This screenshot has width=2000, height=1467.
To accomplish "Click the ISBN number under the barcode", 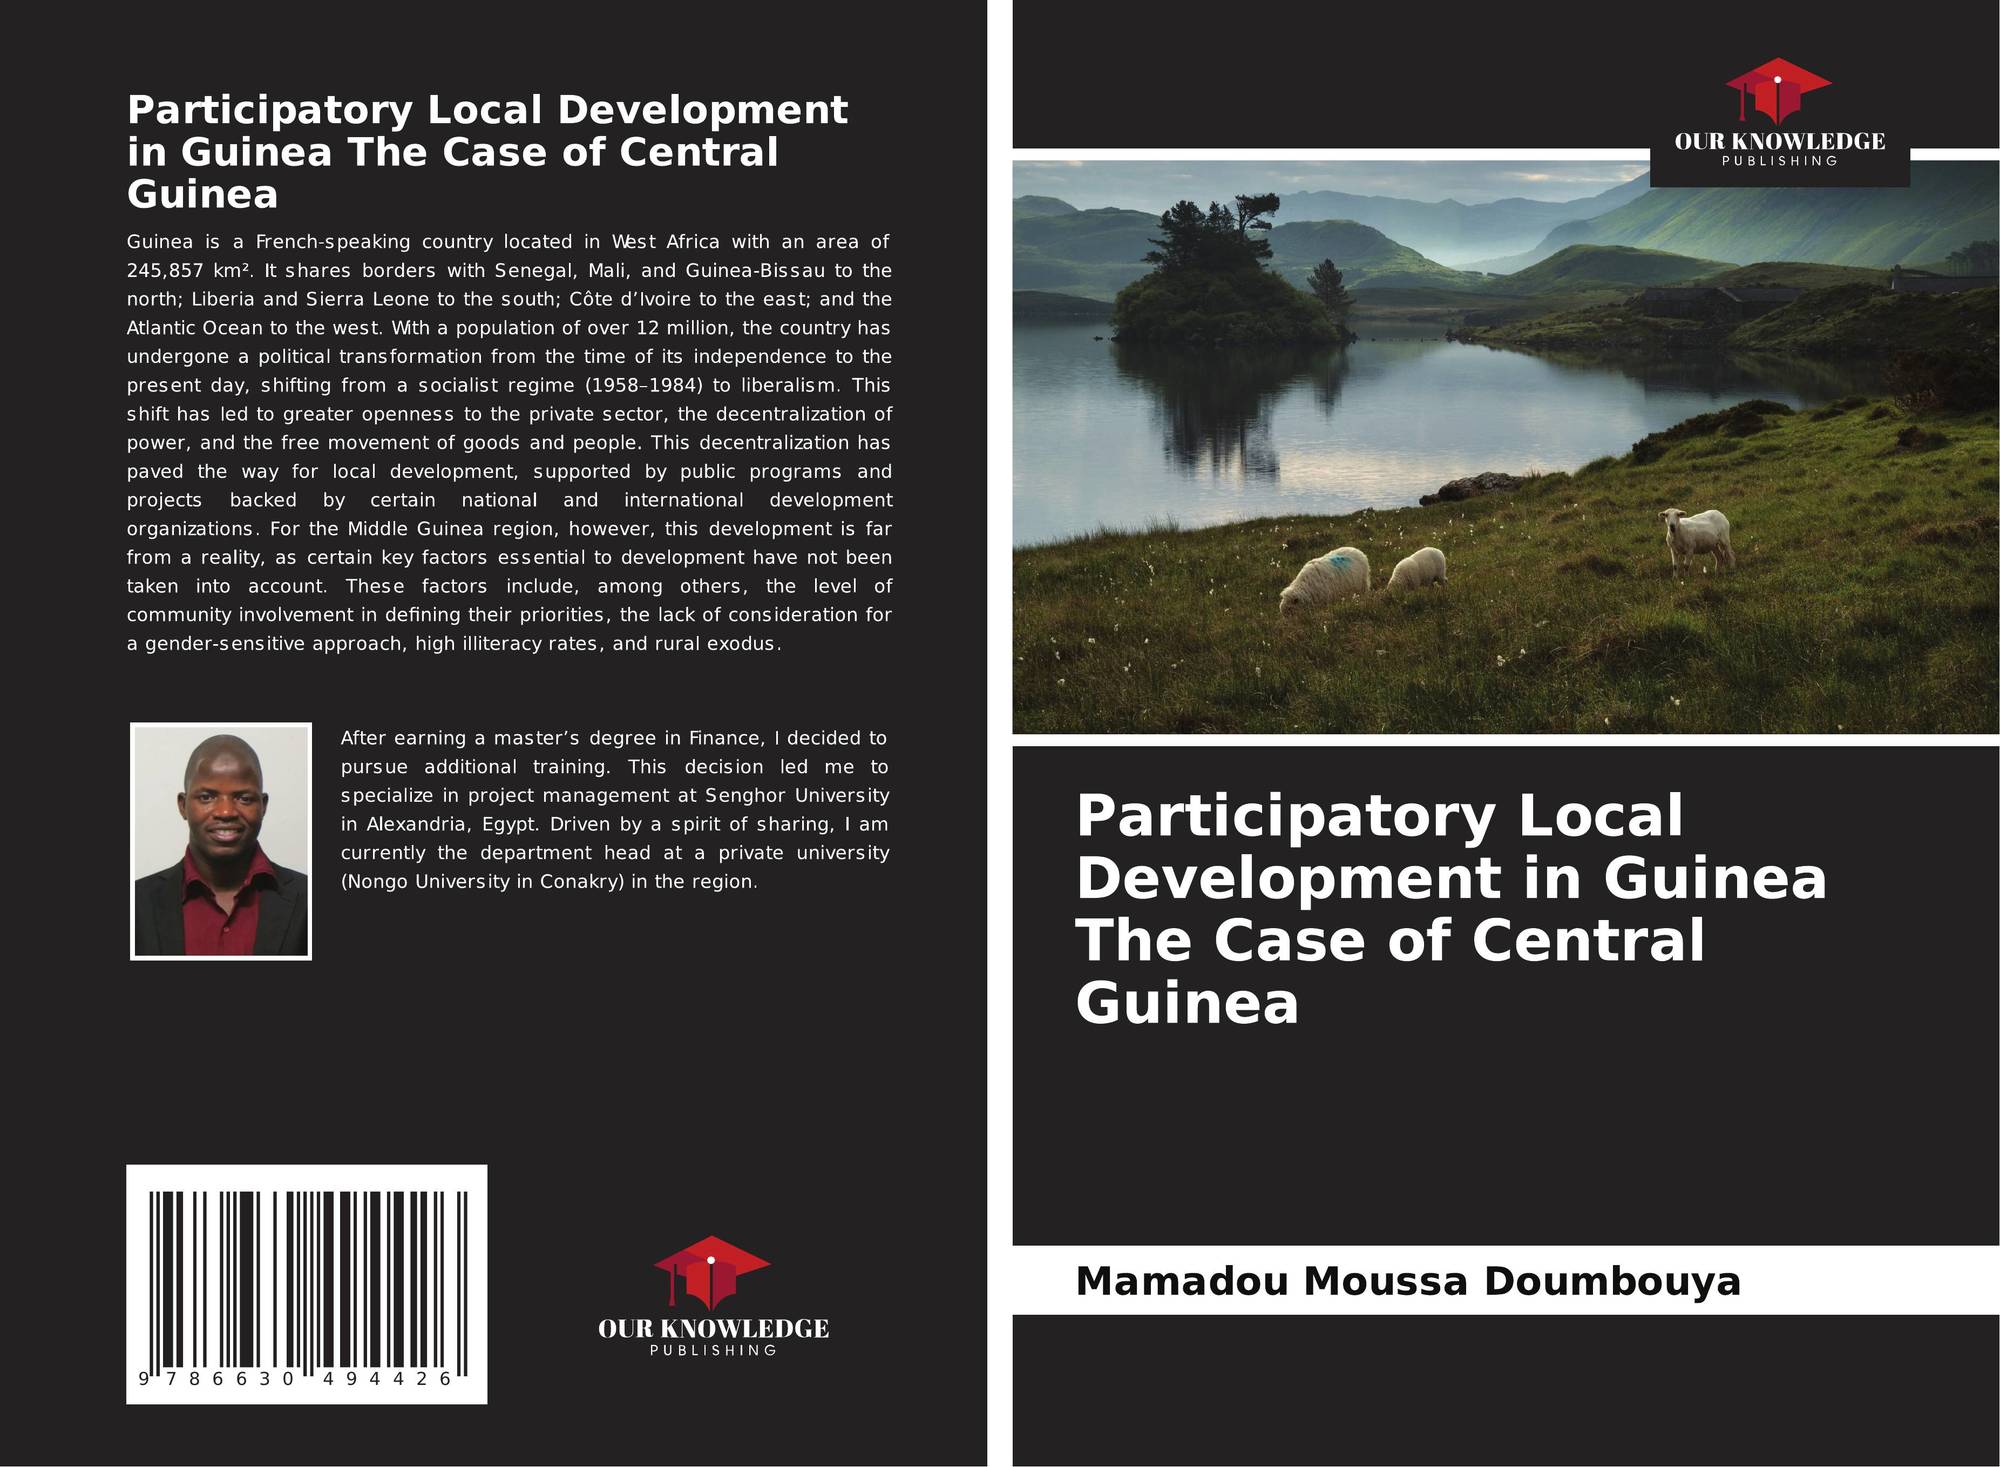I will click(x=296, y=1378).
